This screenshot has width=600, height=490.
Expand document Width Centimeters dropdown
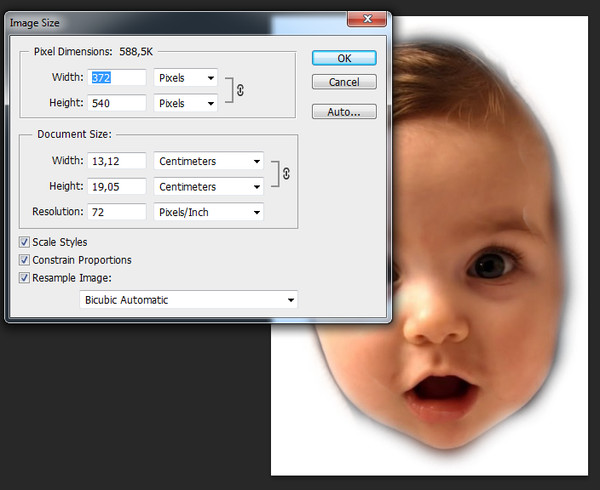[x=209, y=161]
